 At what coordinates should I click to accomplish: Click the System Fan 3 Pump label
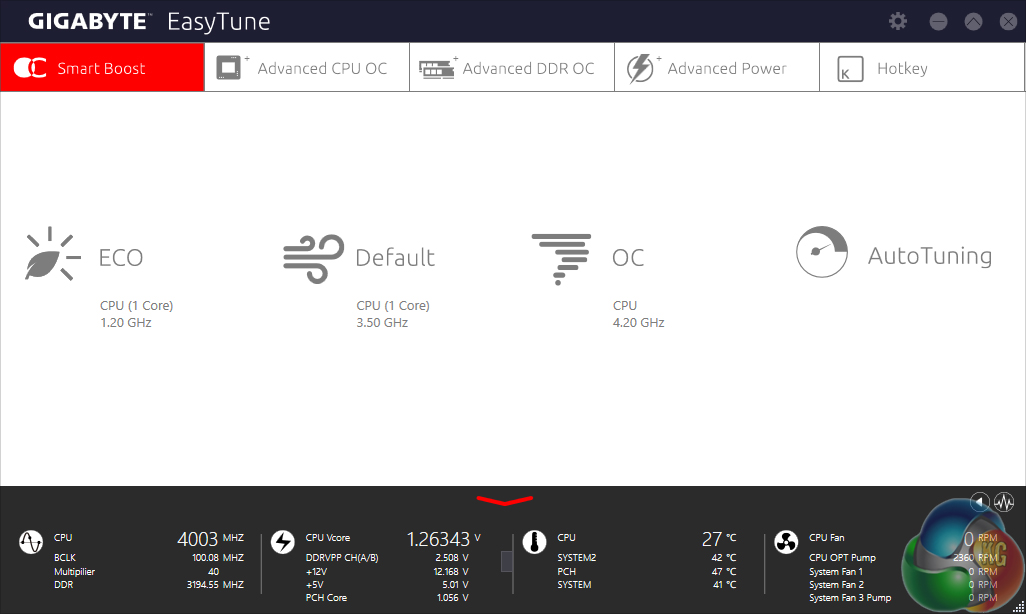point(850,598)
